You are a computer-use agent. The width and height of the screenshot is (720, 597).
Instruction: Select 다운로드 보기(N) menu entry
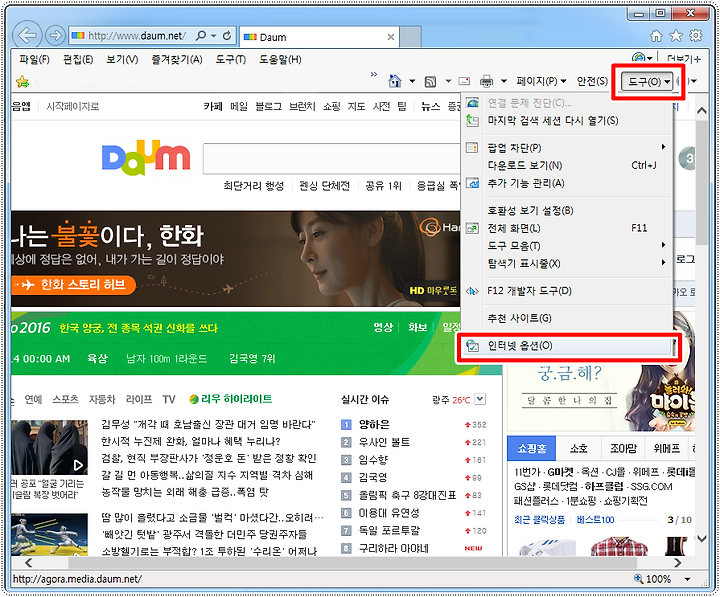point(568,165)
